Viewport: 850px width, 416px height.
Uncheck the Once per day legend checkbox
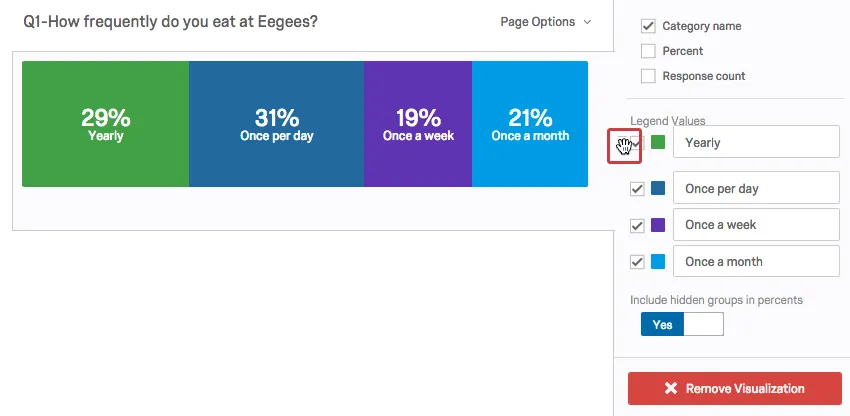(637, 189)
